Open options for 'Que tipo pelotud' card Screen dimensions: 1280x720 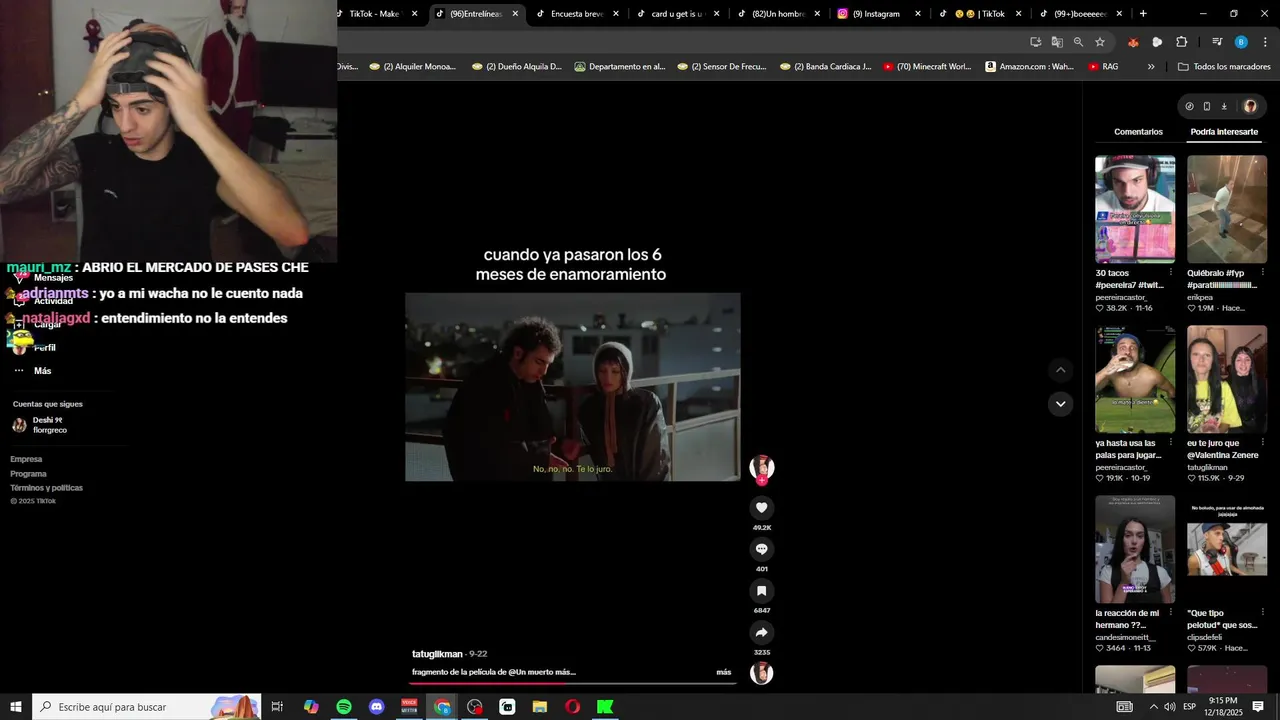[1263, 613]
